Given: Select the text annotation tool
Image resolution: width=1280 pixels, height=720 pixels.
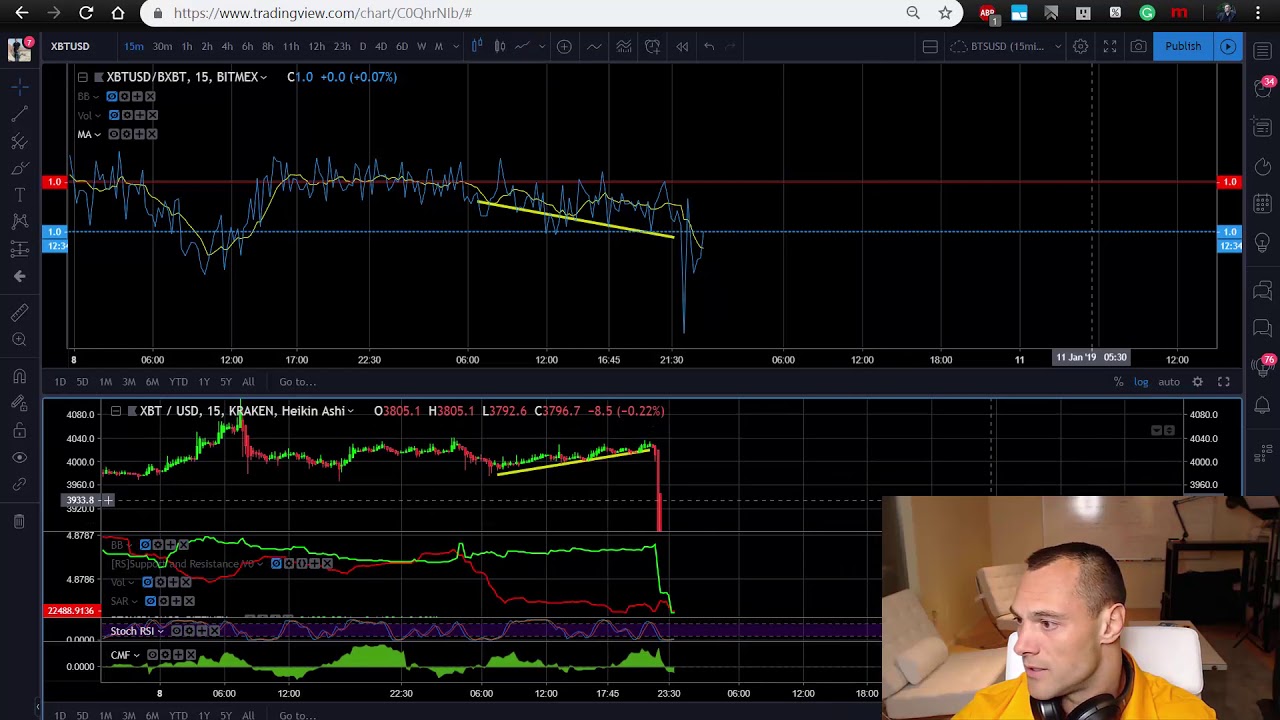Looking at the screenshot, I should coord(19,194).
